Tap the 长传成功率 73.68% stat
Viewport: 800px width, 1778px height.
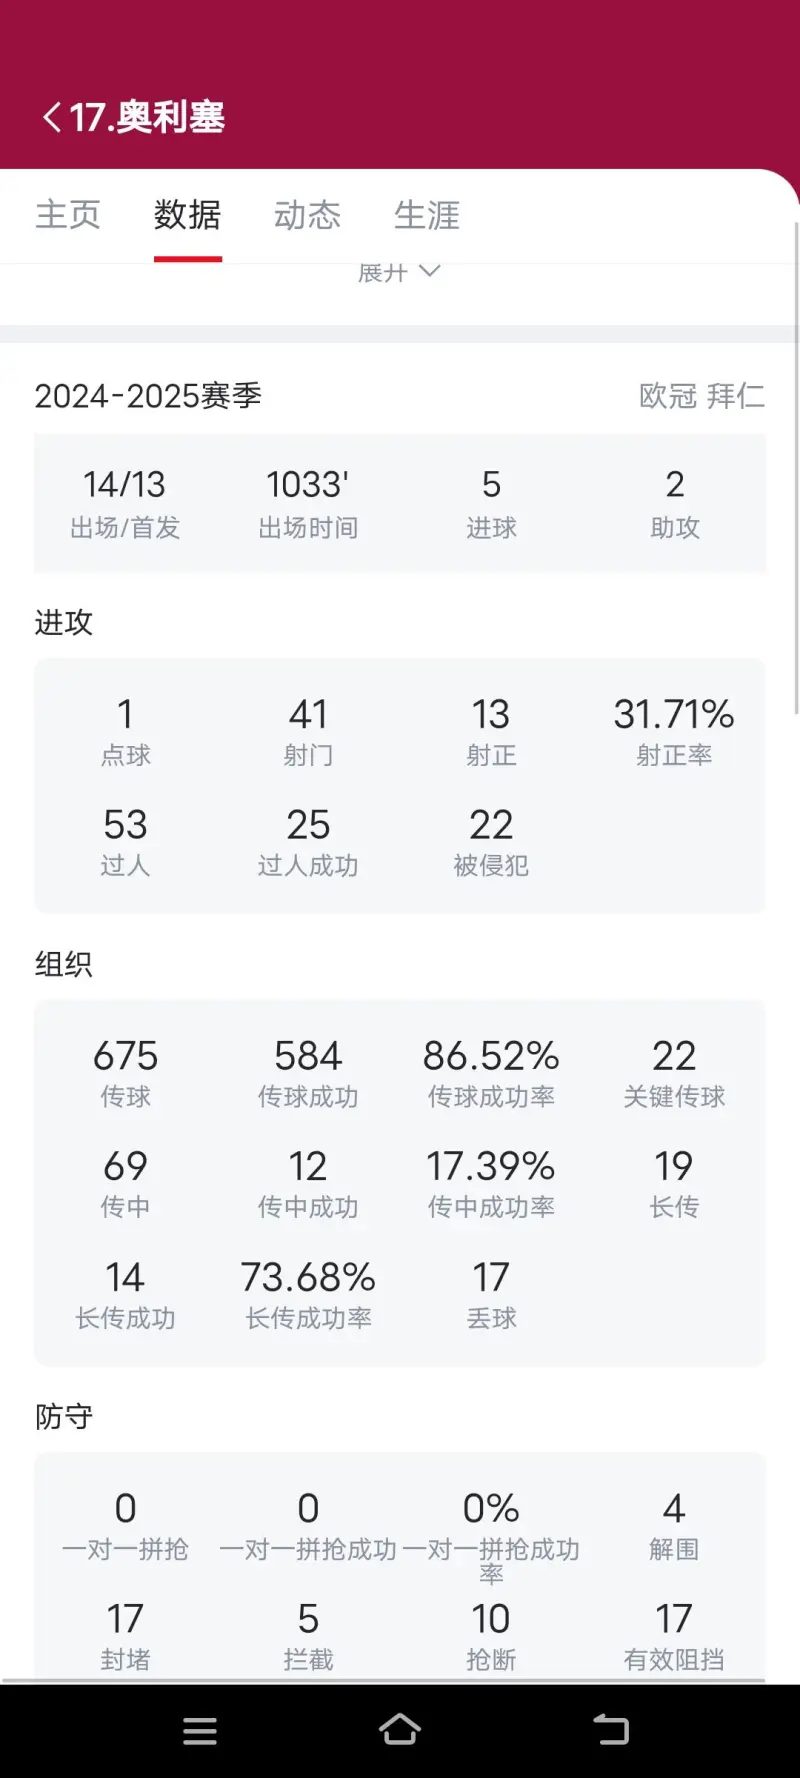308,1295
